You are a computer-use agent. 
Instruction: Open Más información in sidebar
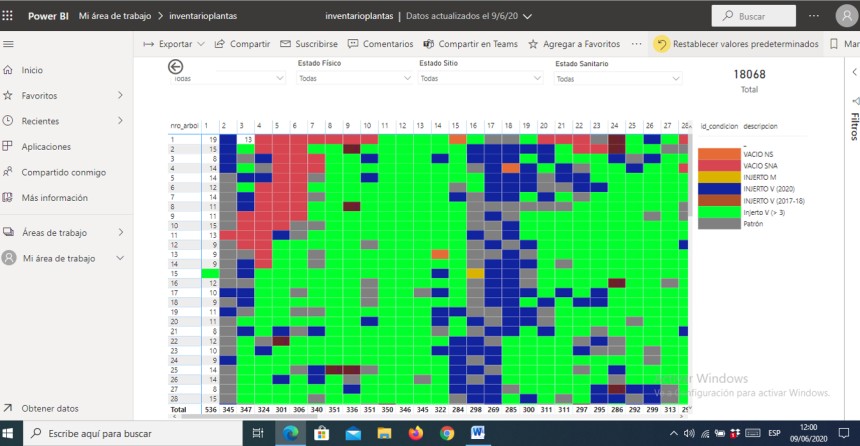[x=54, y=197]
